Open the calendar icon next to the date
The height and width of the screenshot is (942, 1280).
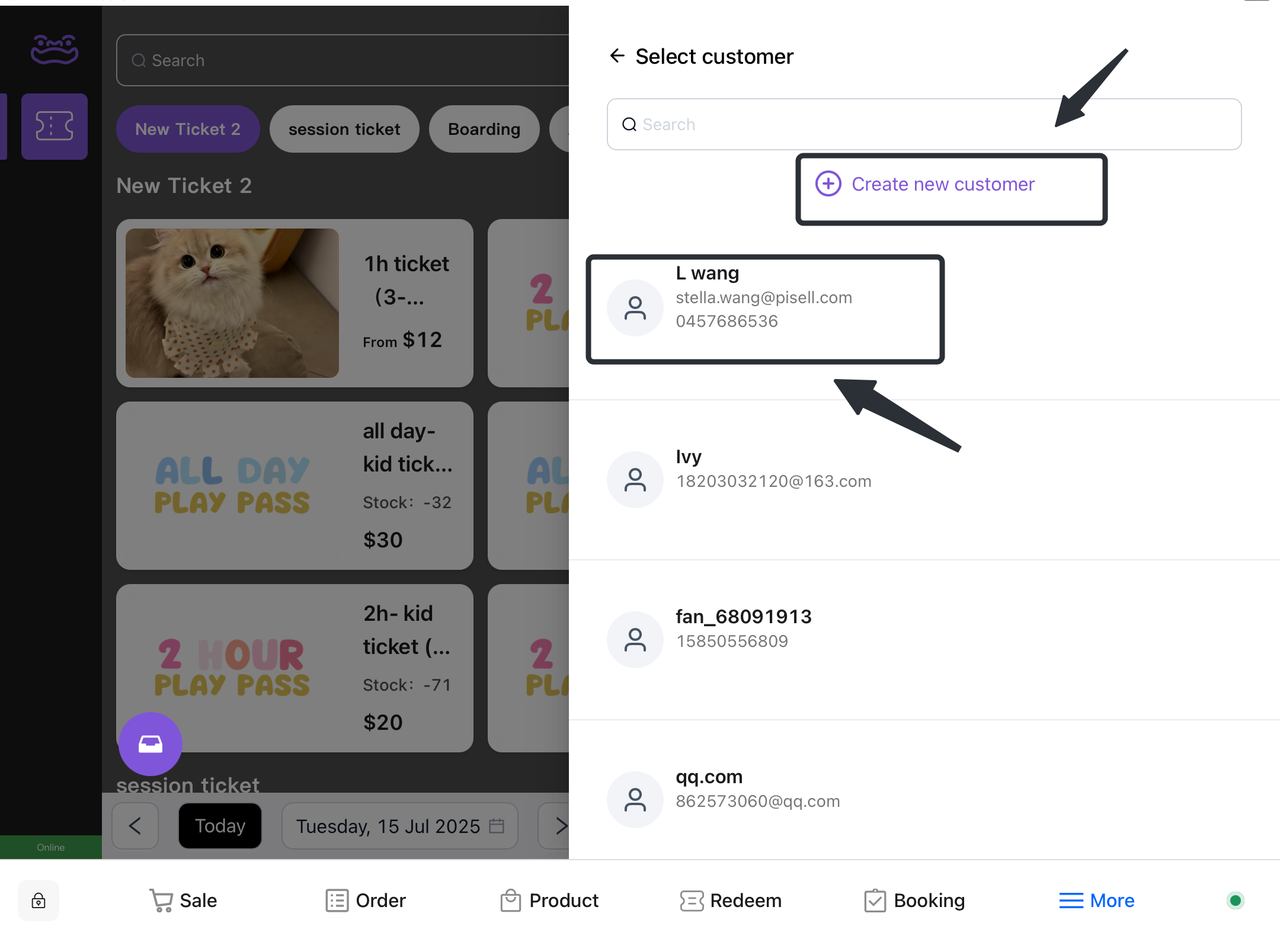tap(497, 826)
